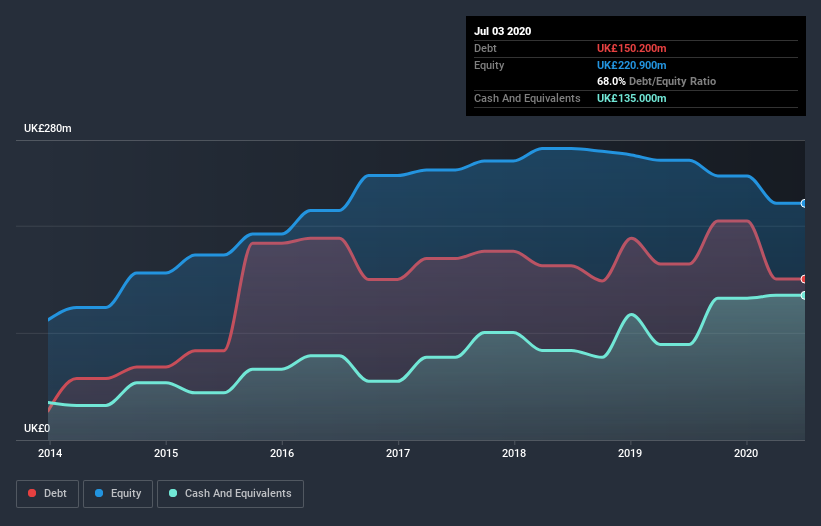Image resolution: width=821 pixels, height=526 pixels.
Task: Click the UK£0 axis label
Action: click(x=37, y=428)
